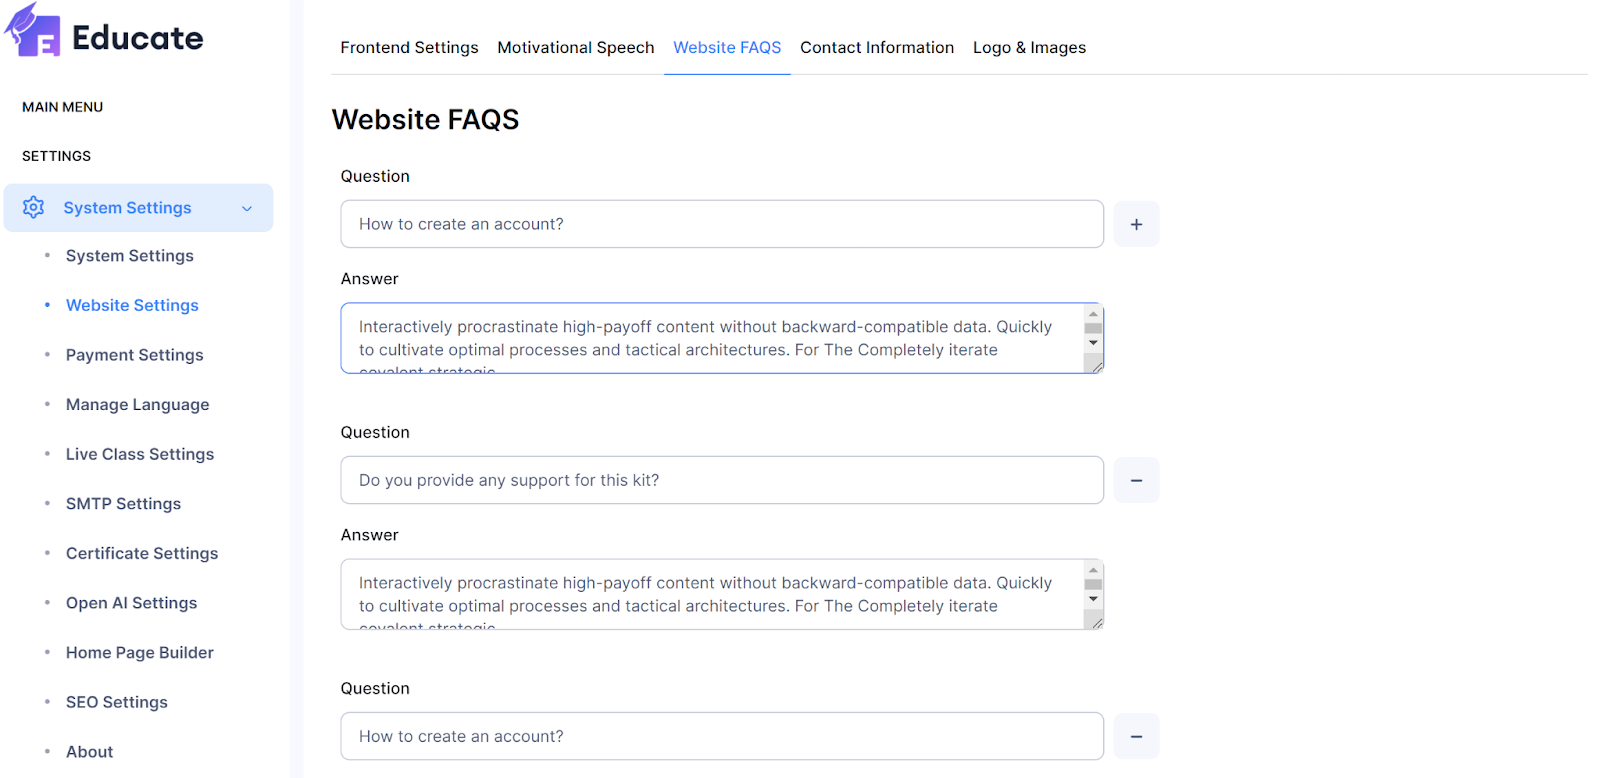Click the System Settings gear icon
1600x778 pixels.
click(x=34, y=207)
